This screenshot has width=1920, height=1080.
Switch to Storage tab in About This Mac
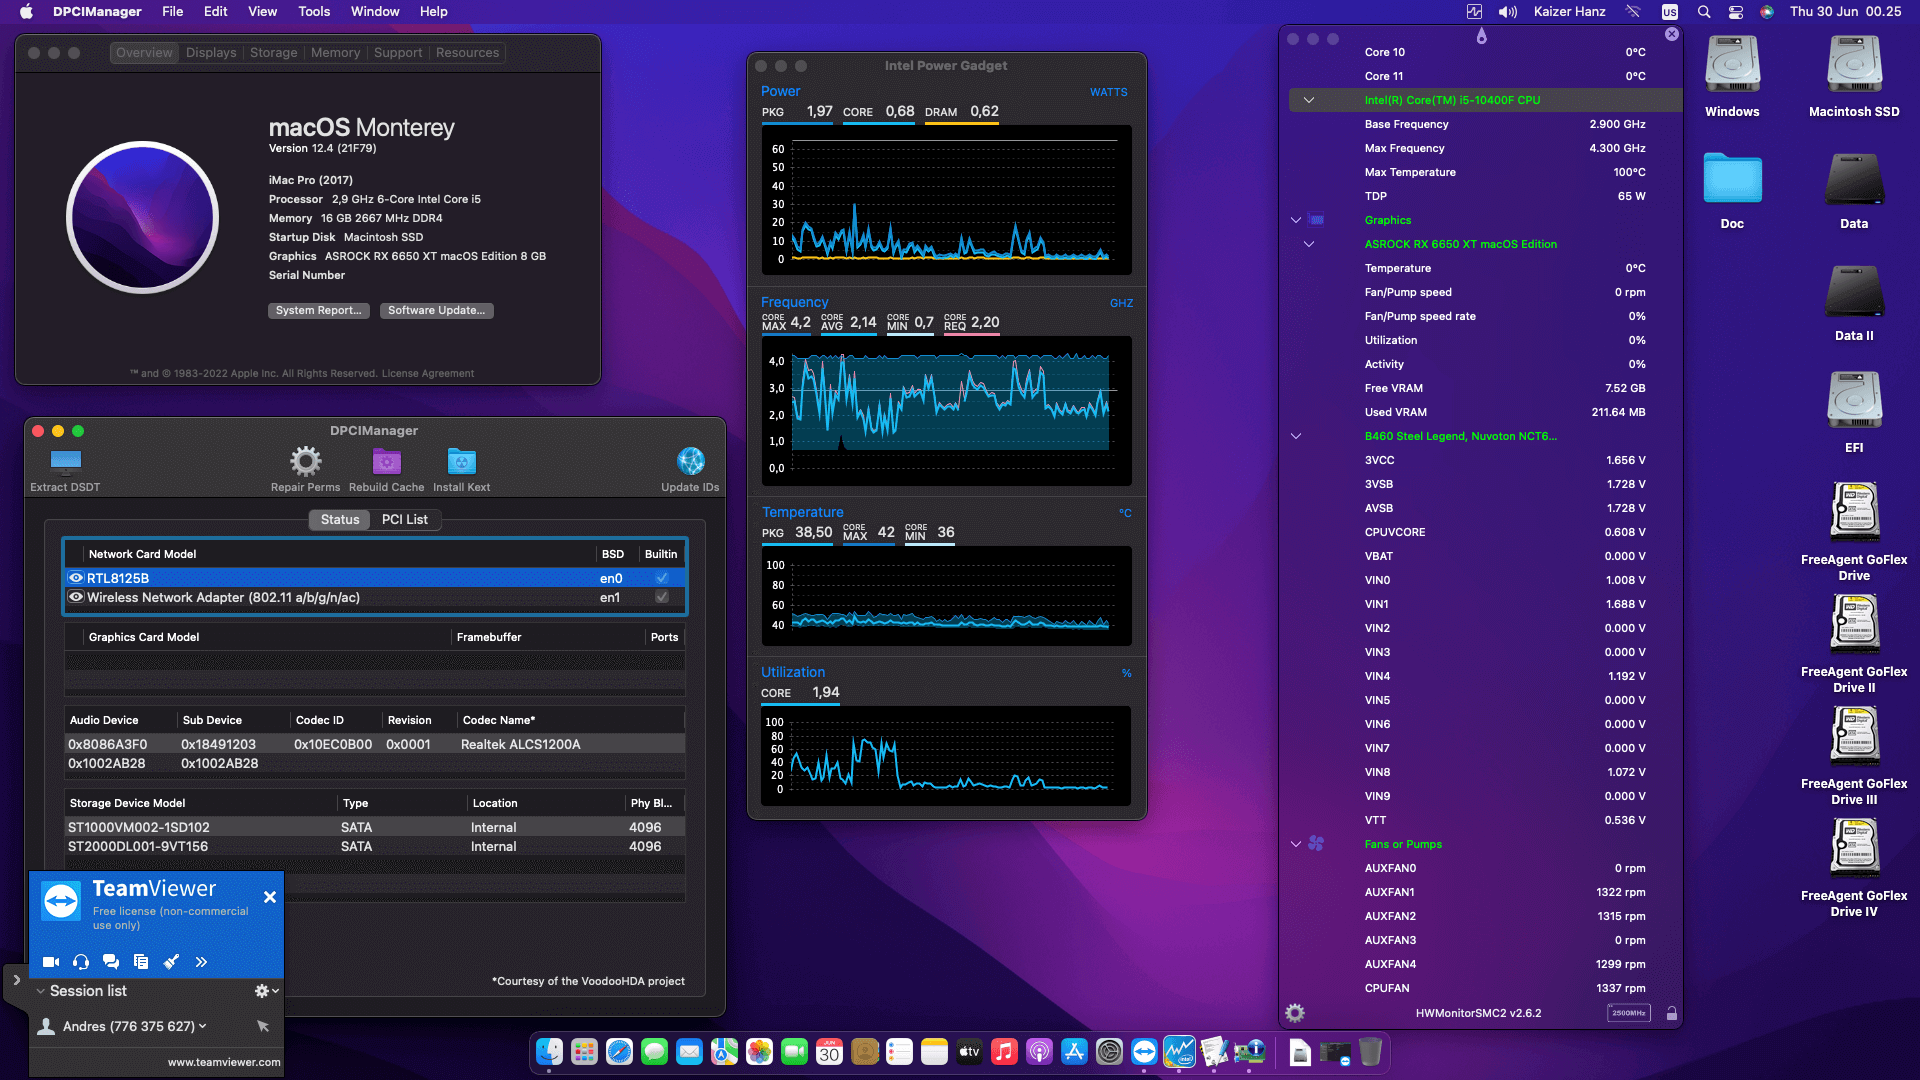273,53
